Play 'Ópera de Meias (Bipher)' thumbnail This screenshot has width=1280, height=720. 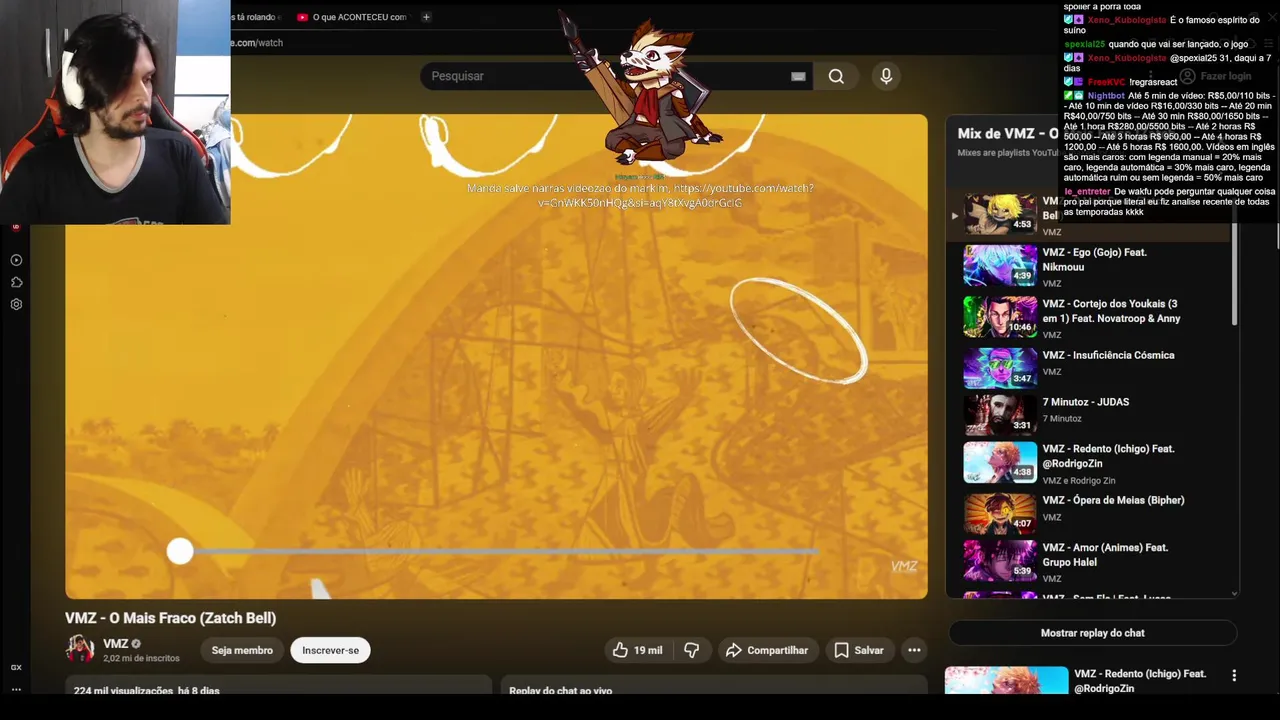point(1000,513)
